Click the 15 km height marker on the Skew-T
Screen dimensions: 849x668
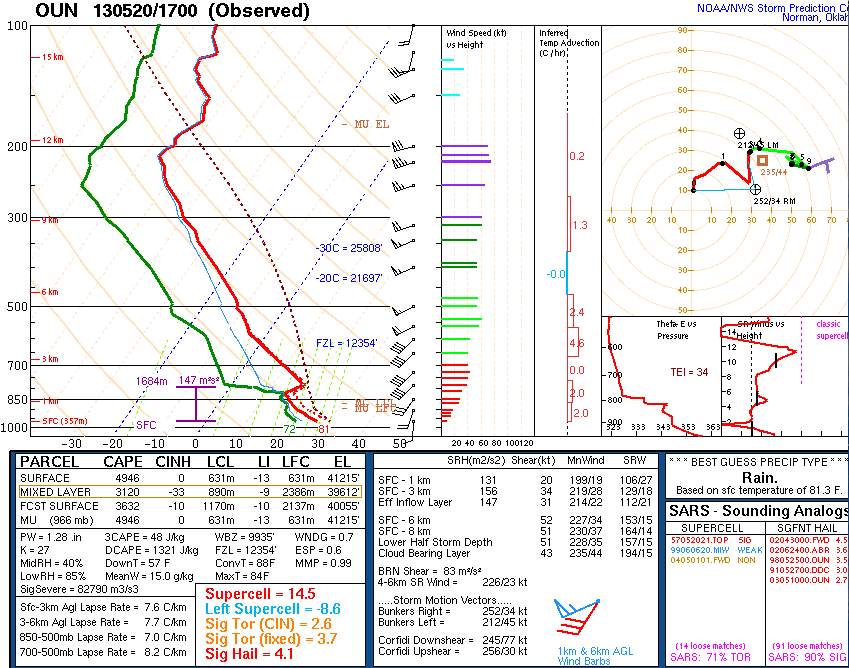coord(53,58)
